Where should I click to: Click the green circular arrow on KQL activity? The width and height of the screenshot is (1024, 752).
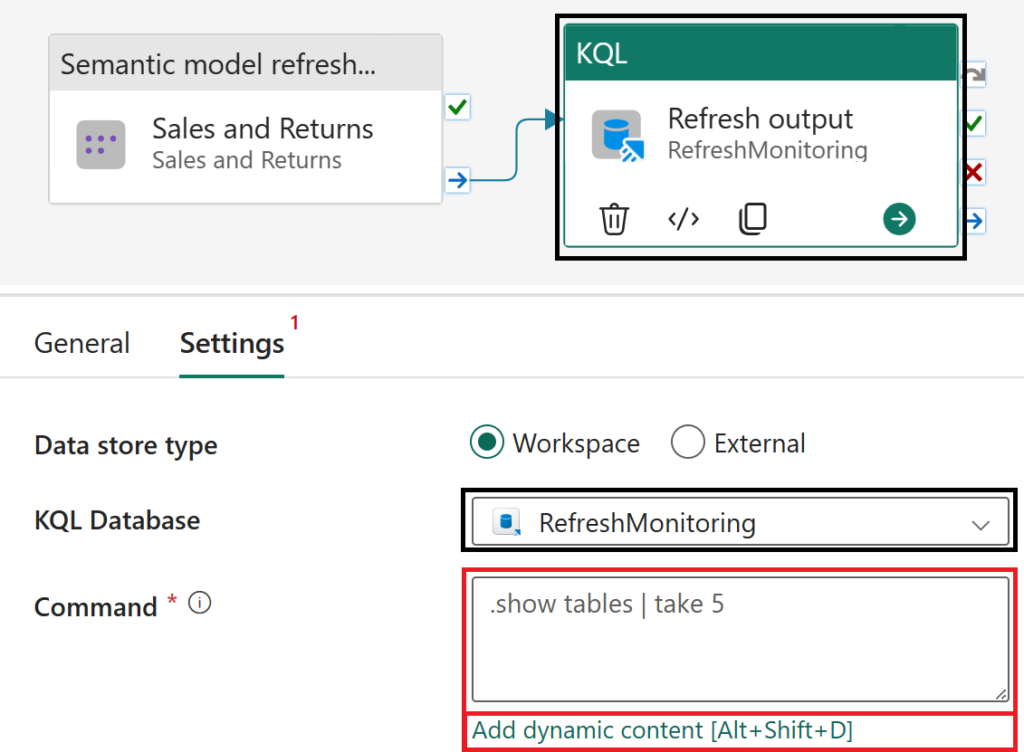899,219
